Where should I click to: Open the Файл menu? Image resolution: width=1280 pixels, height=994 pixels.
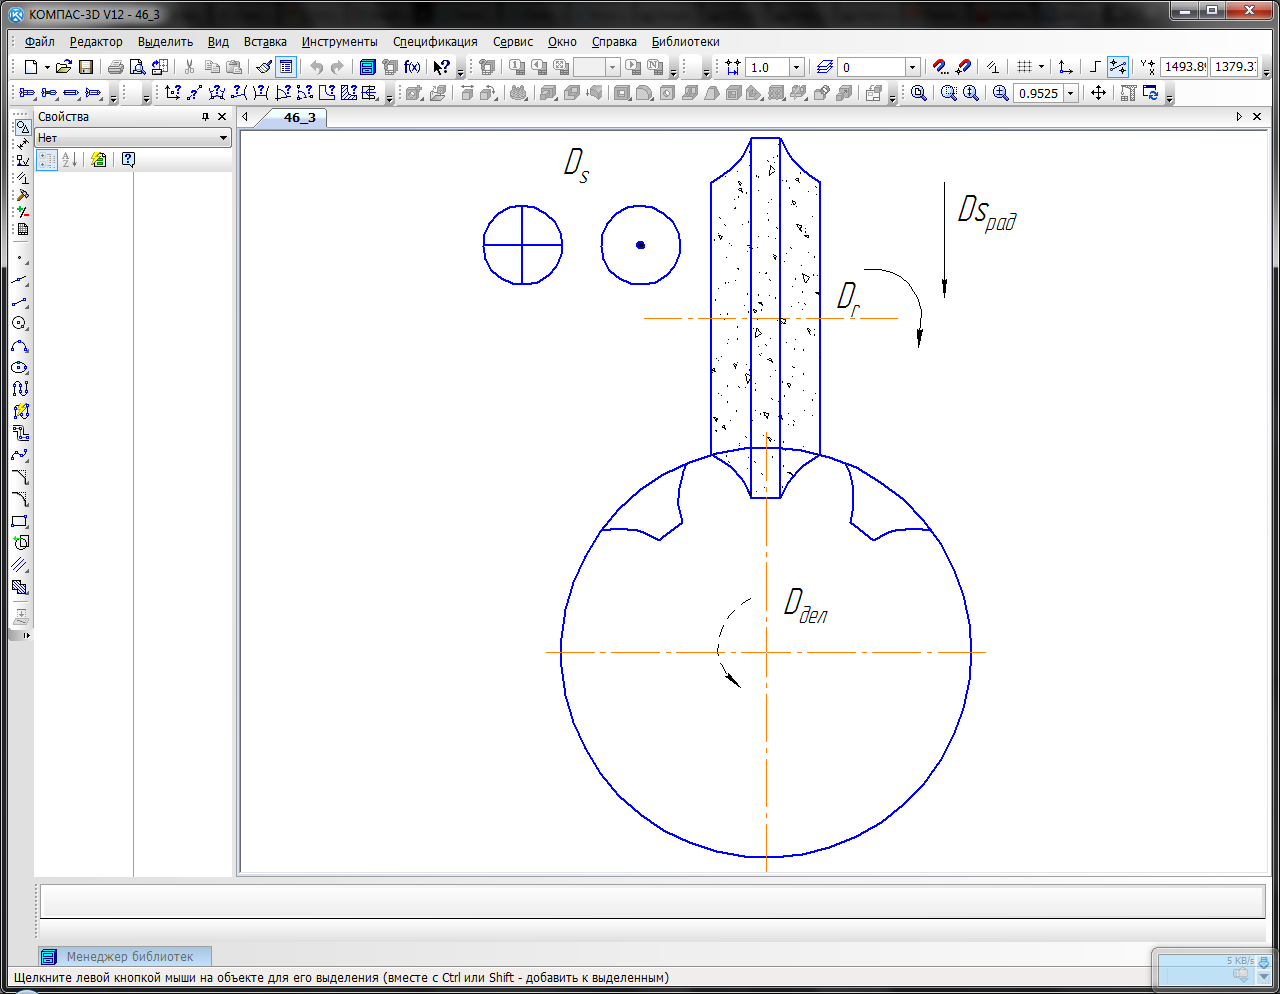click(40, 42)
